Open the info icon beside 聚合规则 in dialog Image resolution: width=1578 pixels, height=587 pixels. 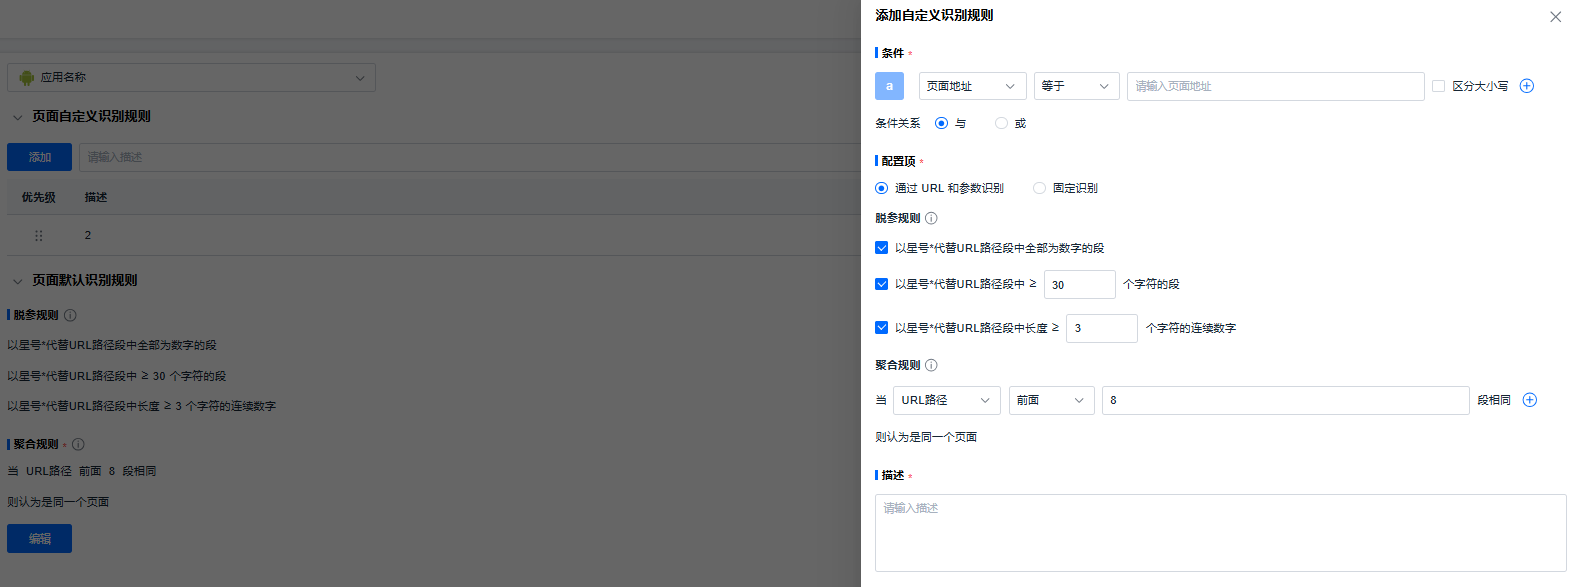[931, 365]
